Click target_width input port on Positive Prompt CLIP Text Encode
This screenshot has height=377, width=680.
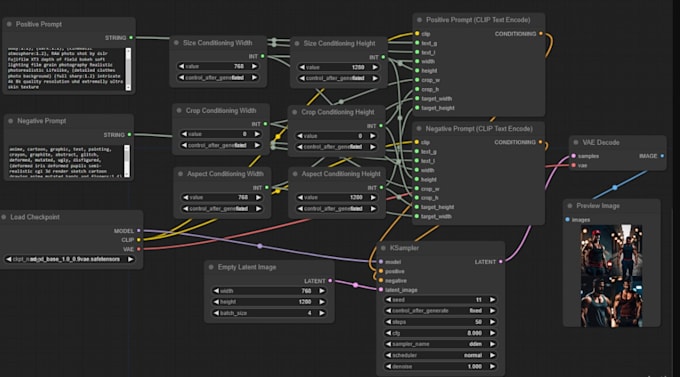coord(417,98)
